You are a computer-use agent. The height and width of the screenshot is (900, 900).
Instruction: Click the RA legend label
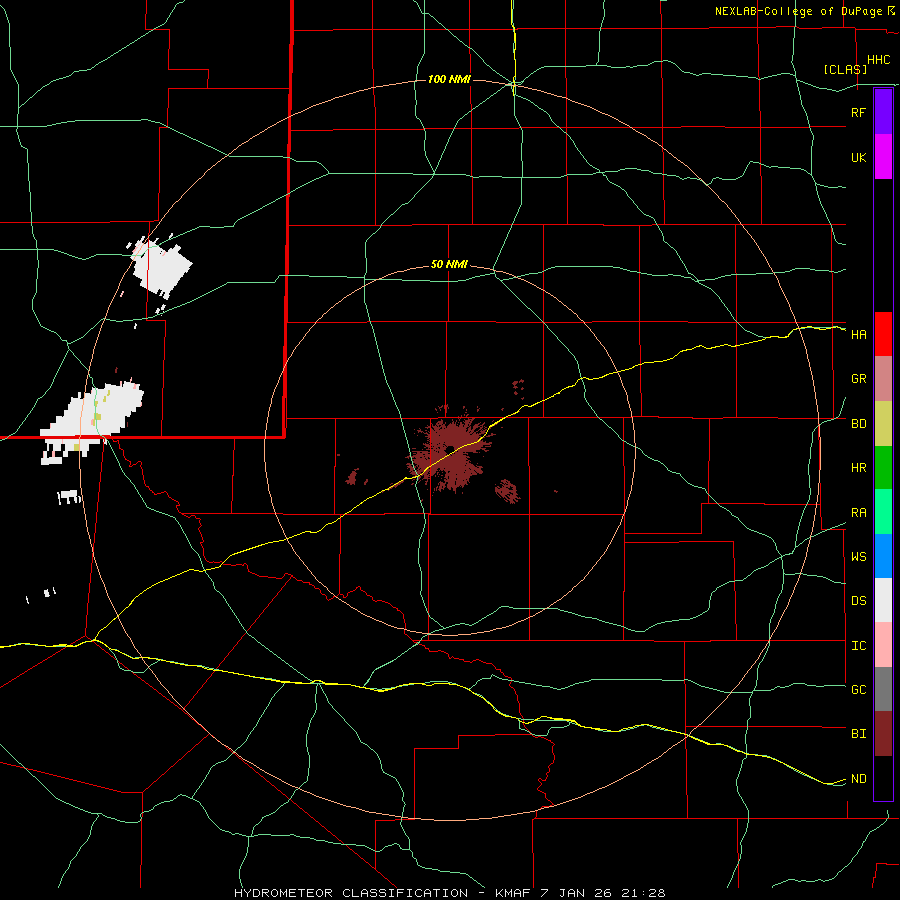(x=858, y=512)
